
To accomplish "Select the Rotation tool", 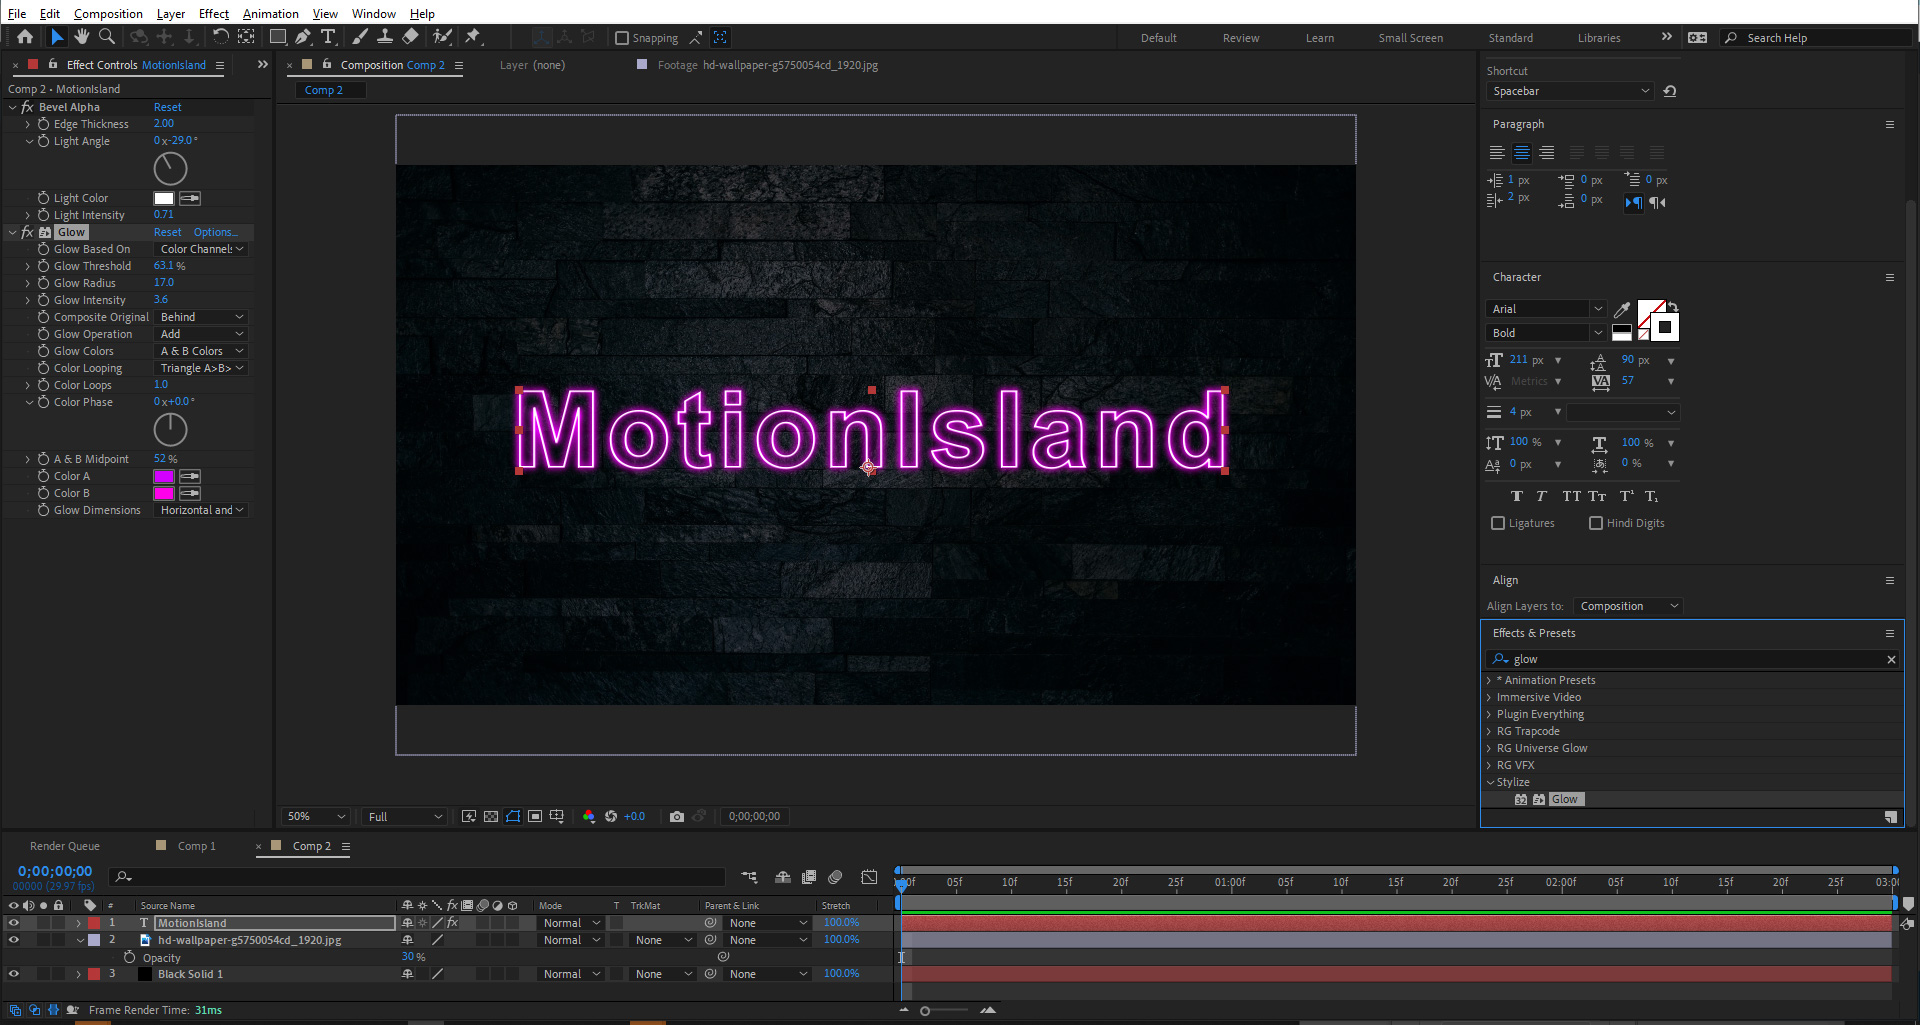I will (220, 37).
